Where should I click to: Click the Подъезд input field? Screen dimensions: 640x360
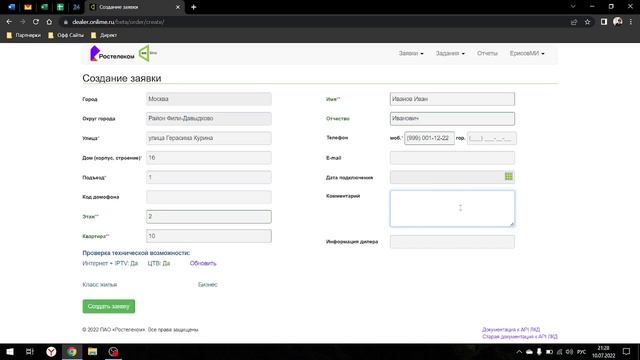(x=209, y=177)
